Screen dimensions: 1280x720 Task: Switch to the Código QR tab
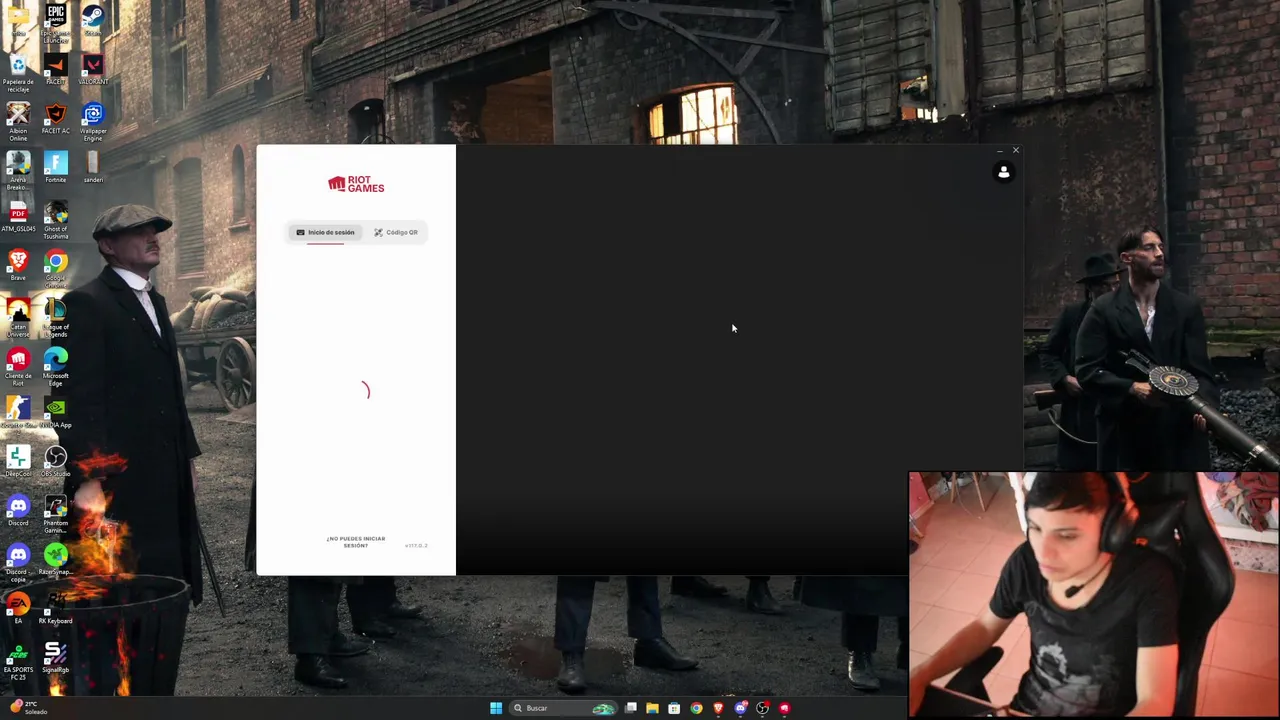(x=396, y=232)
